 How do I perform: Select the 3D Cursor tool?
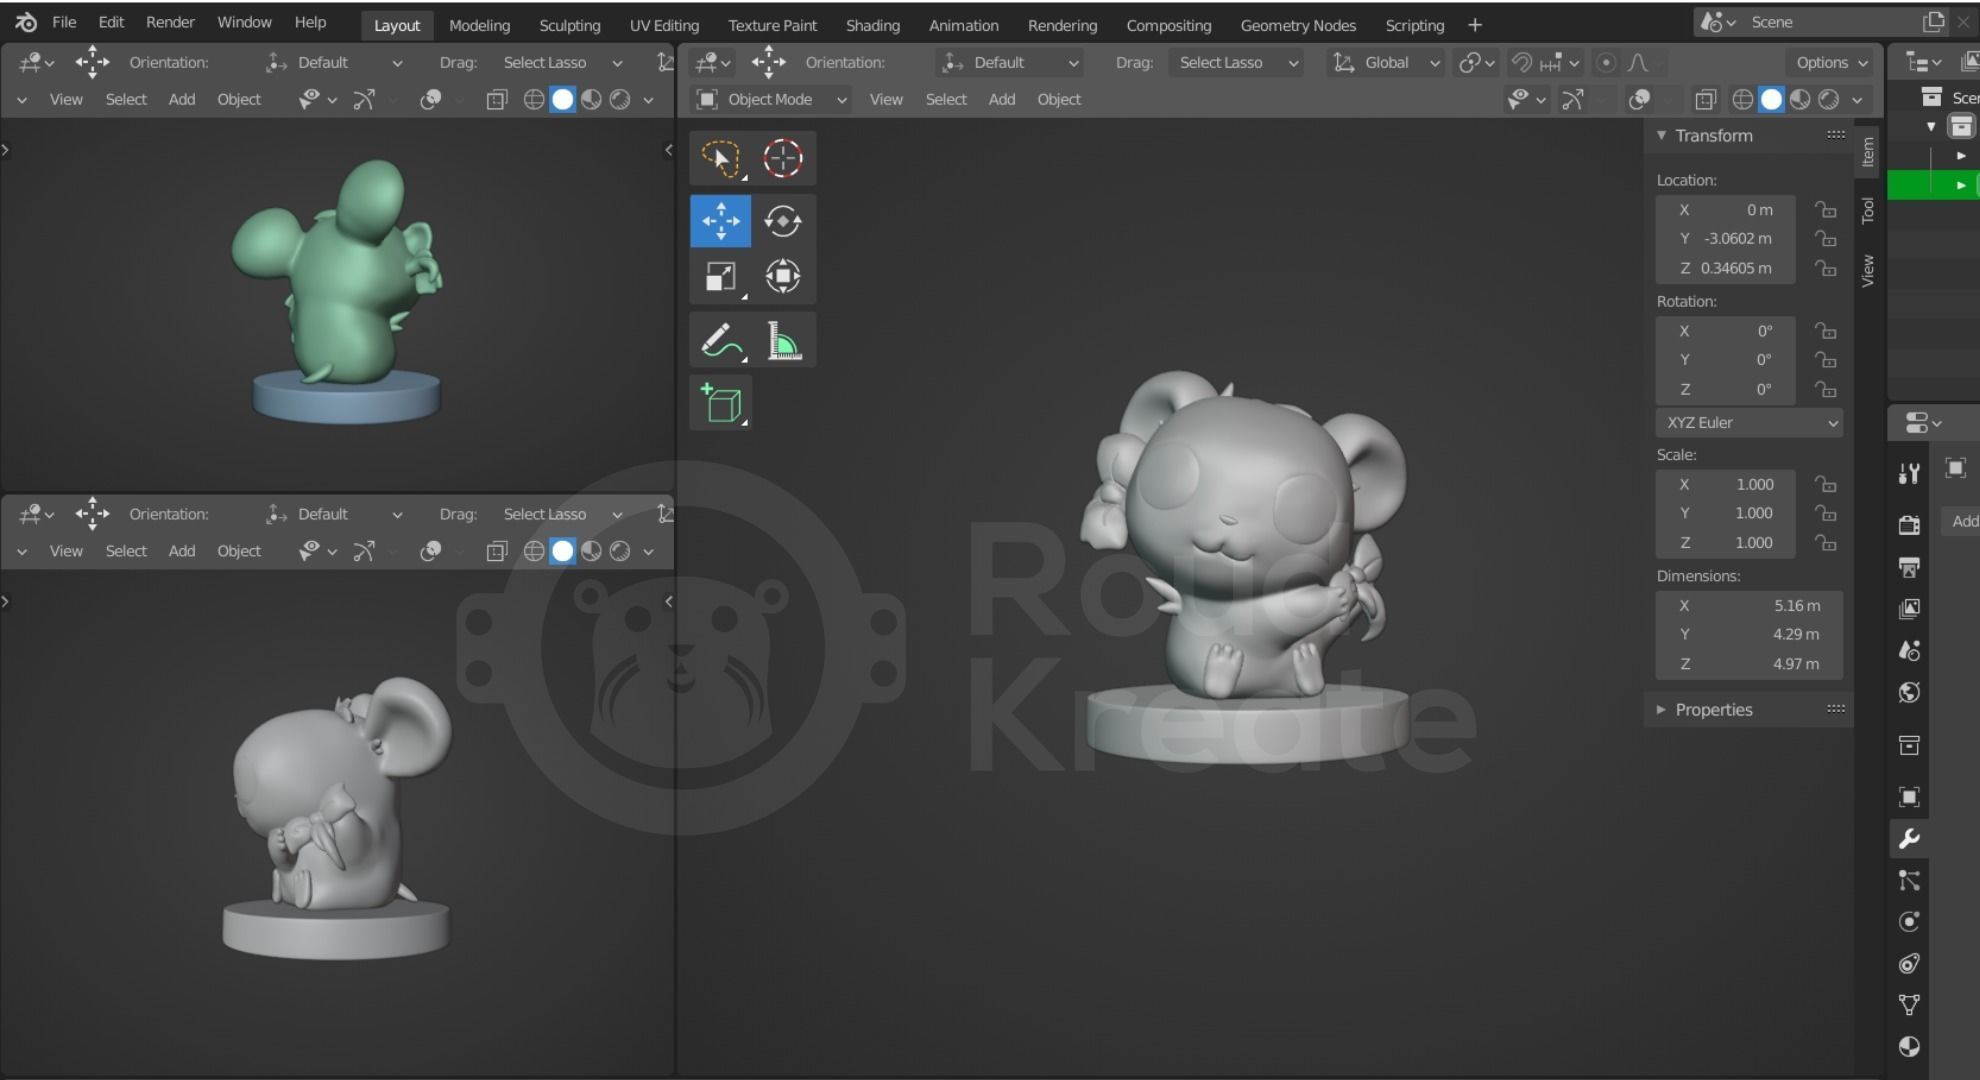[x=783, y=158]
